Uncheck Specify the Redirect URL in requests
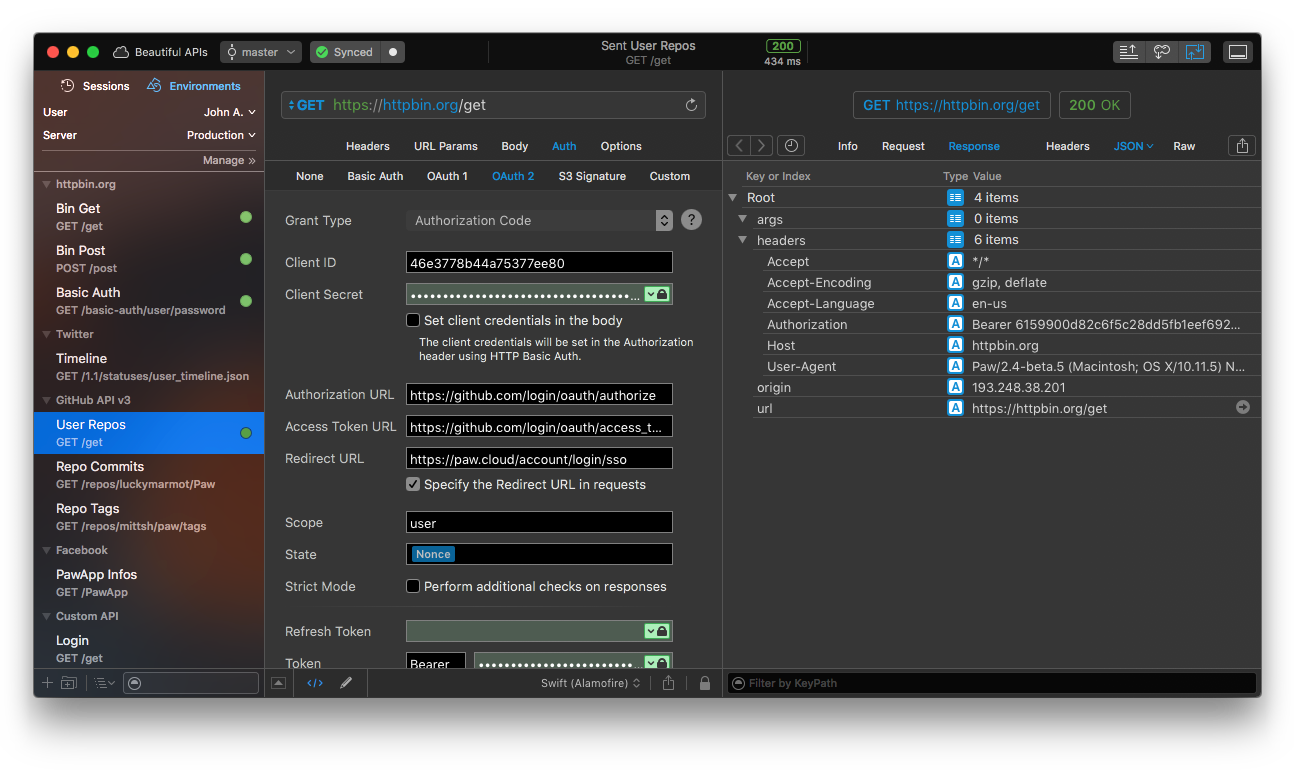Image resolution: width=1294 pixels, height=778 pixels. (x=413, y=484)
